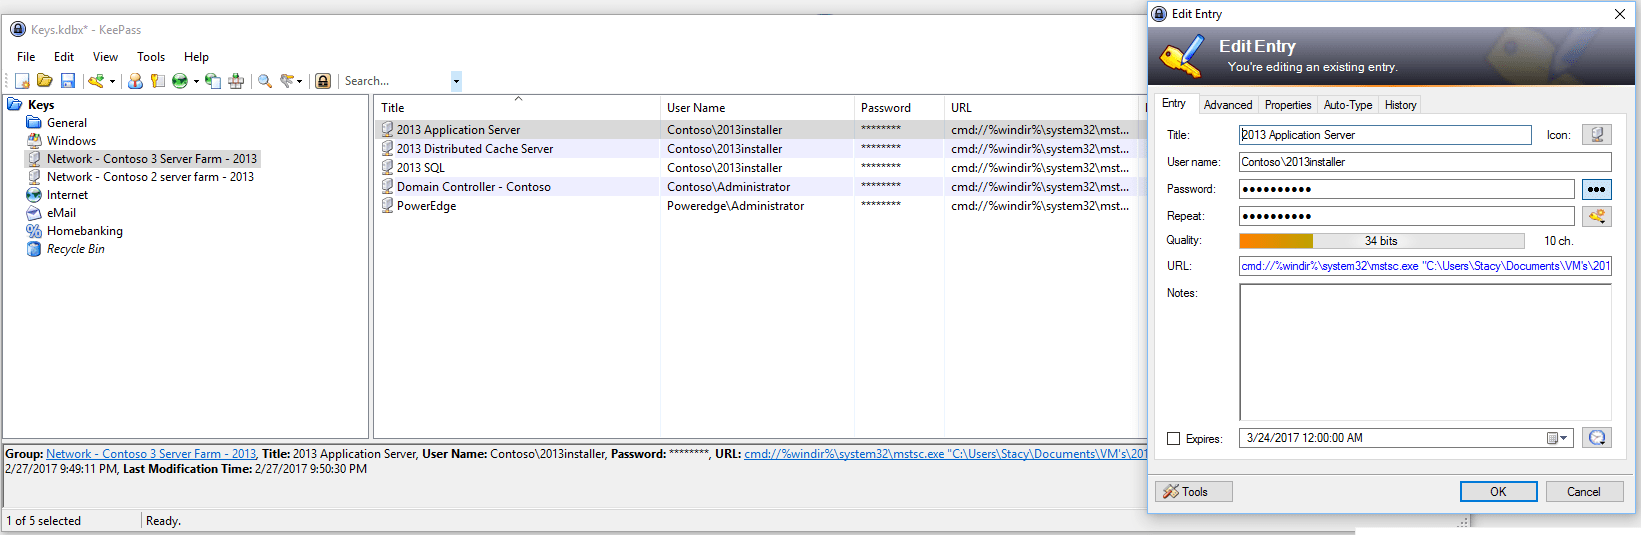Image resolution: width=1641 pixels, height=535 pixels.
Task: Select the Windows group
Action: point(71,141)
